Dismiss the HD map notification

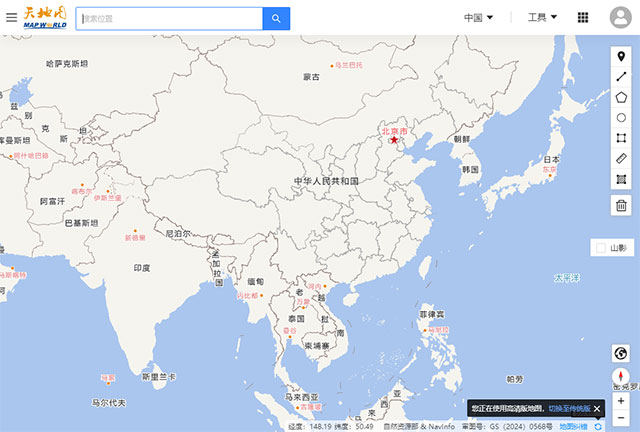[597, 409]
